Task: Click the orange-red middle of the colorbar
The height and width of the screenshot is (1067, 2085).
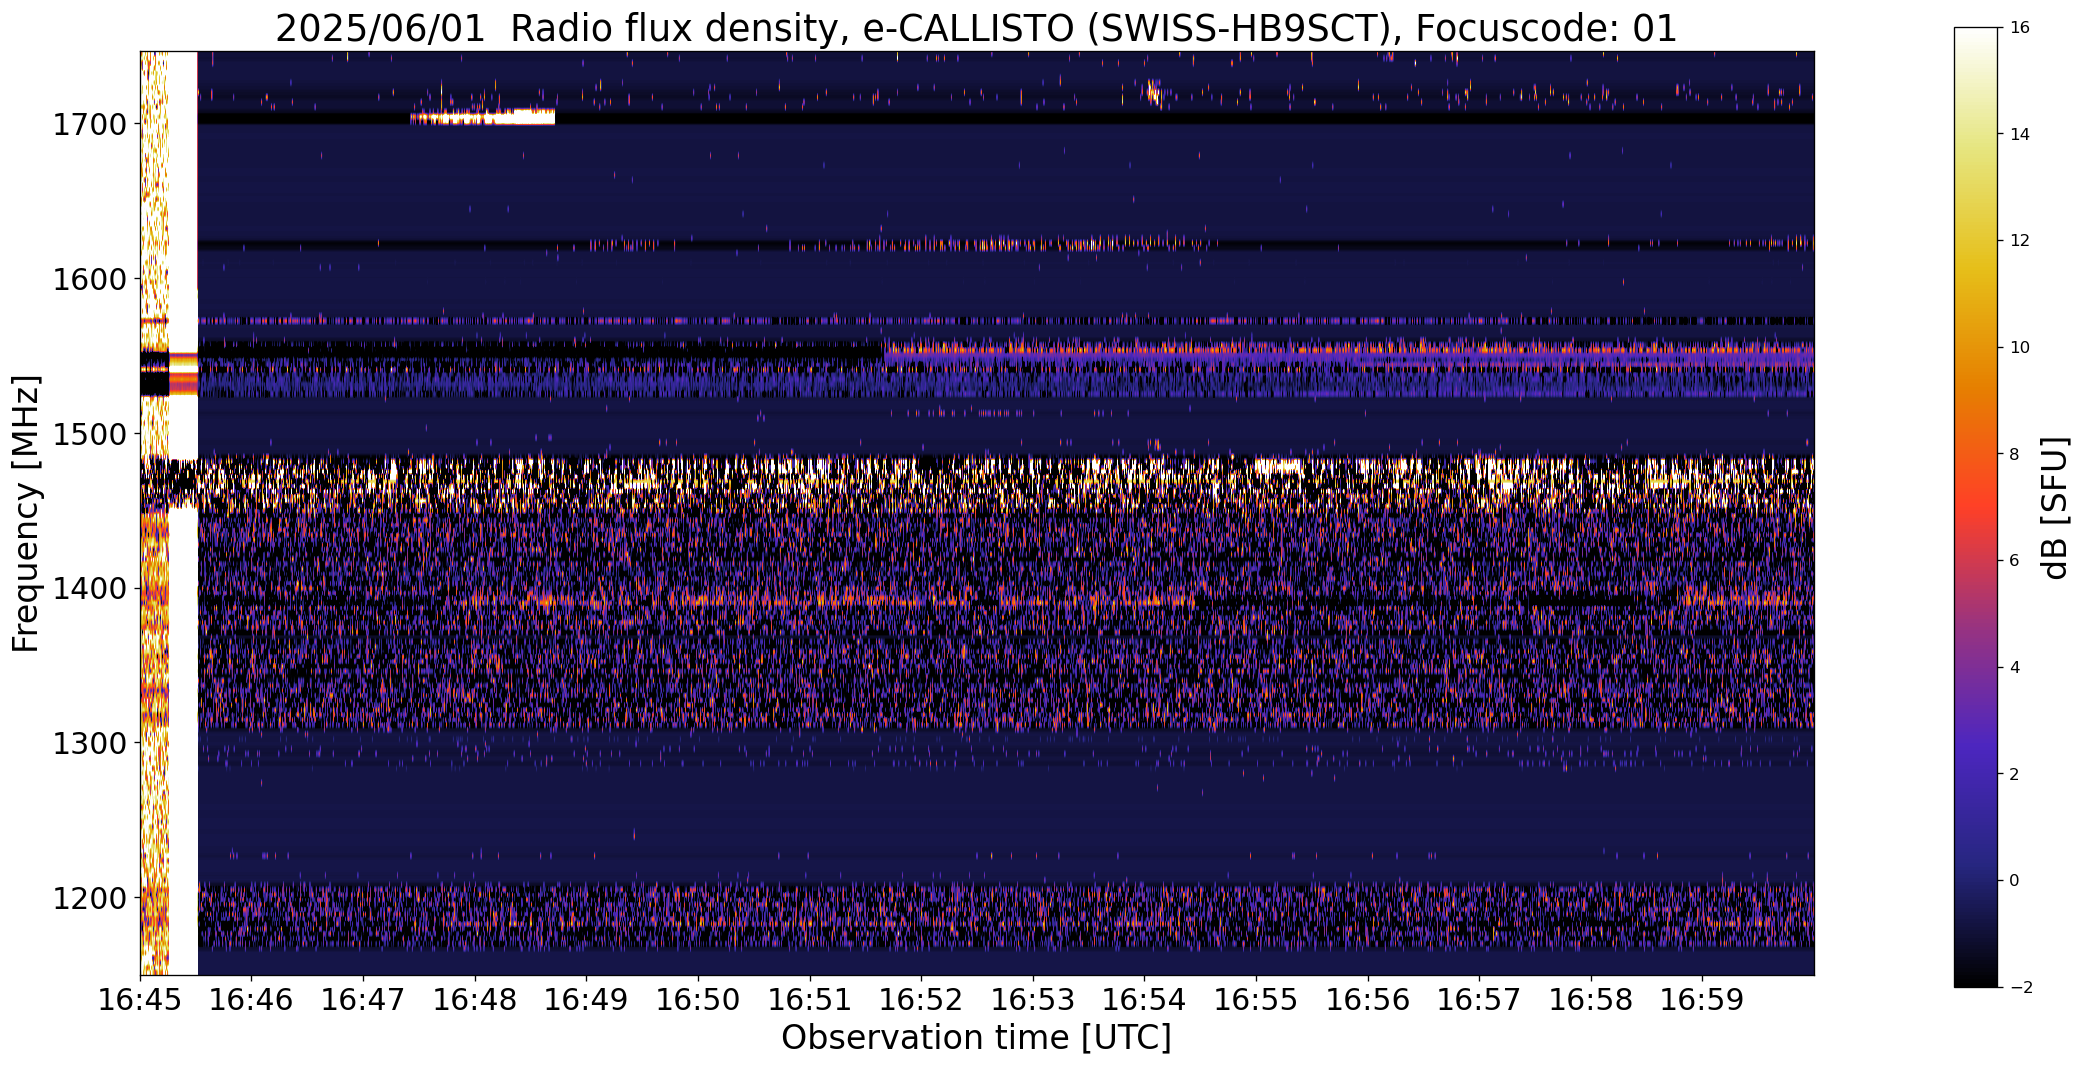Action: [1978, 505]
